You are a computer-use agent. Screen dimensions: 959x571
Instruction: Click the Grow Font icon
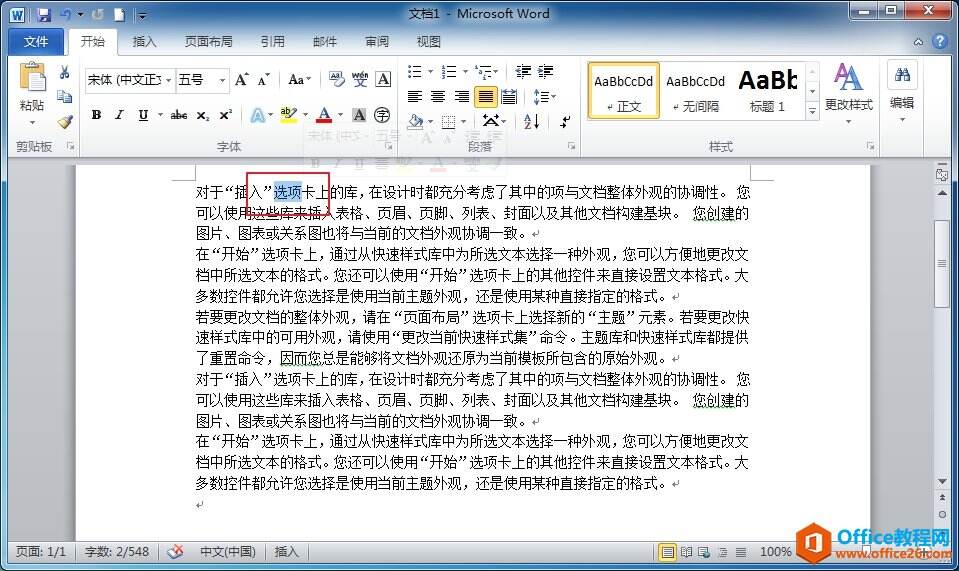[241, 79]
